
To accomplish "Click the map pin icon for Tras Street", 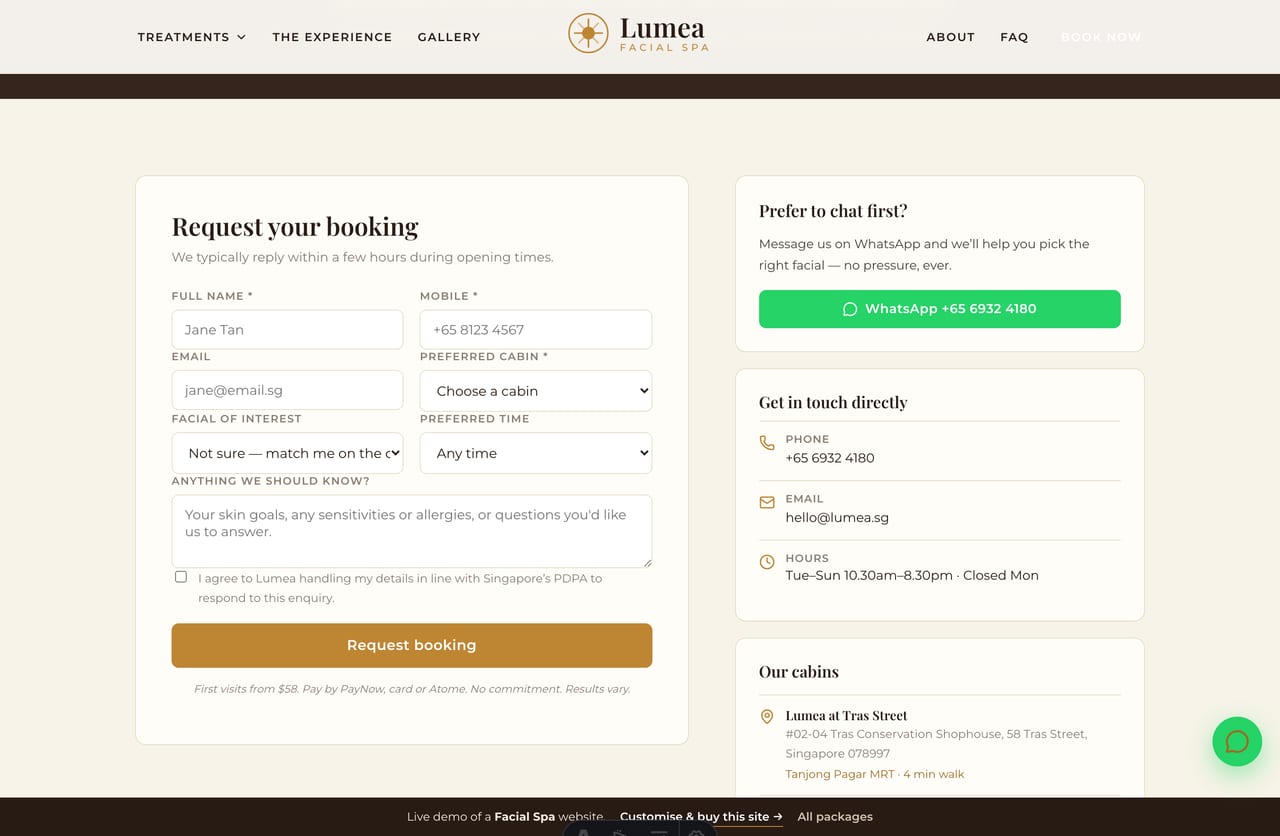I will click(767, 716).
